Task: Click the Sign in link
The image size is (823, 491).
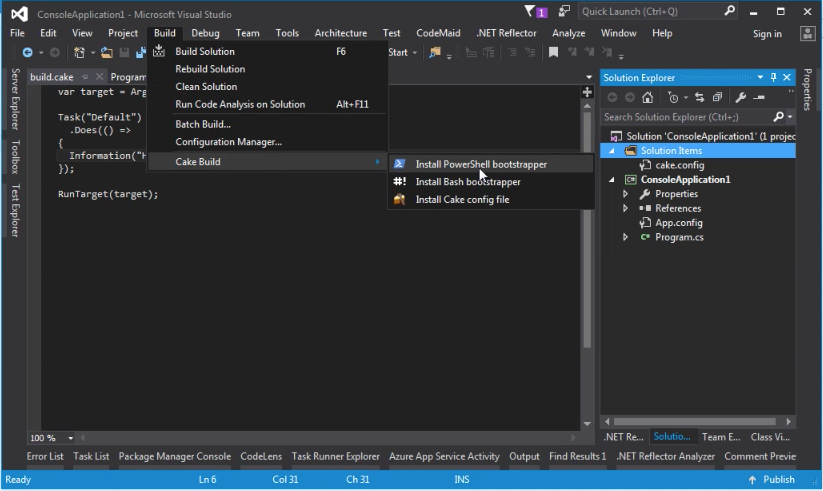Action: 767,34
